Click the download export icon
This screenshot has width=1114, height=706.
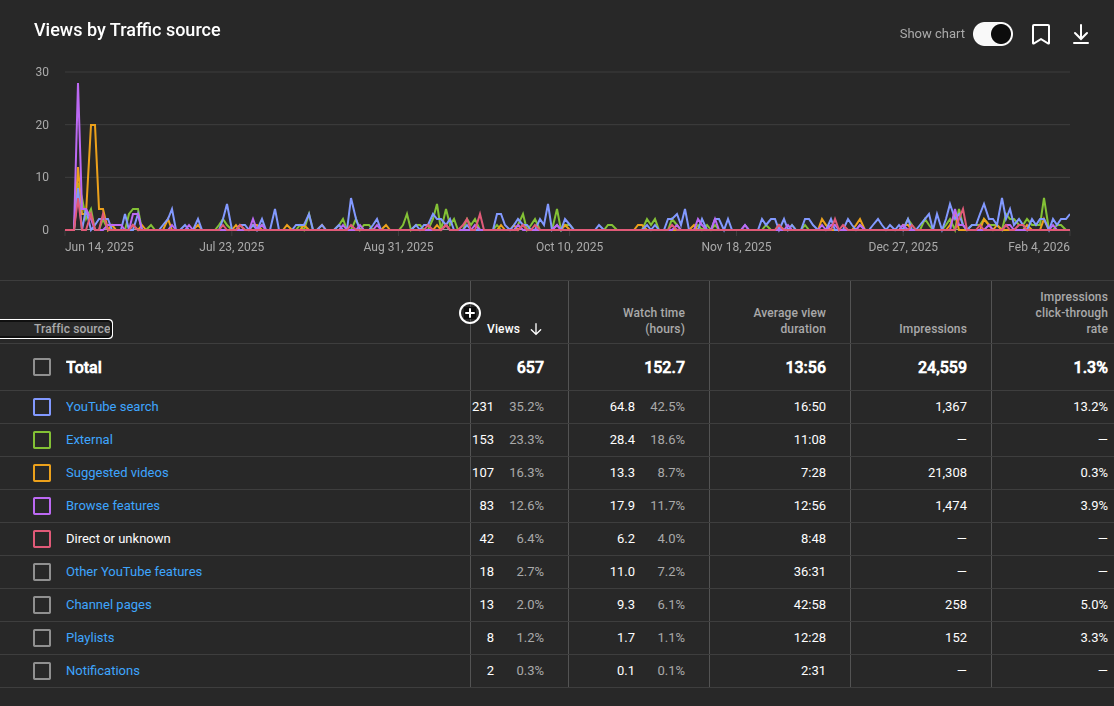tap(1081, 34)
